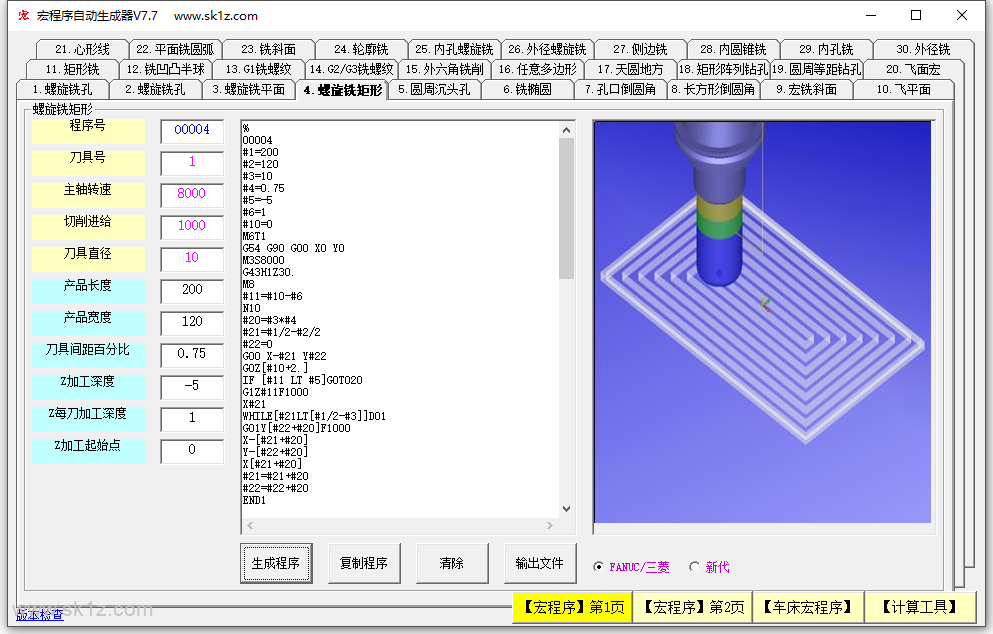Image resolution: width=993 pixels, height=634 pixels.
Task: Click the 刀具间距百分比 input showing 0.75
Action: click(x=192, y=354)
